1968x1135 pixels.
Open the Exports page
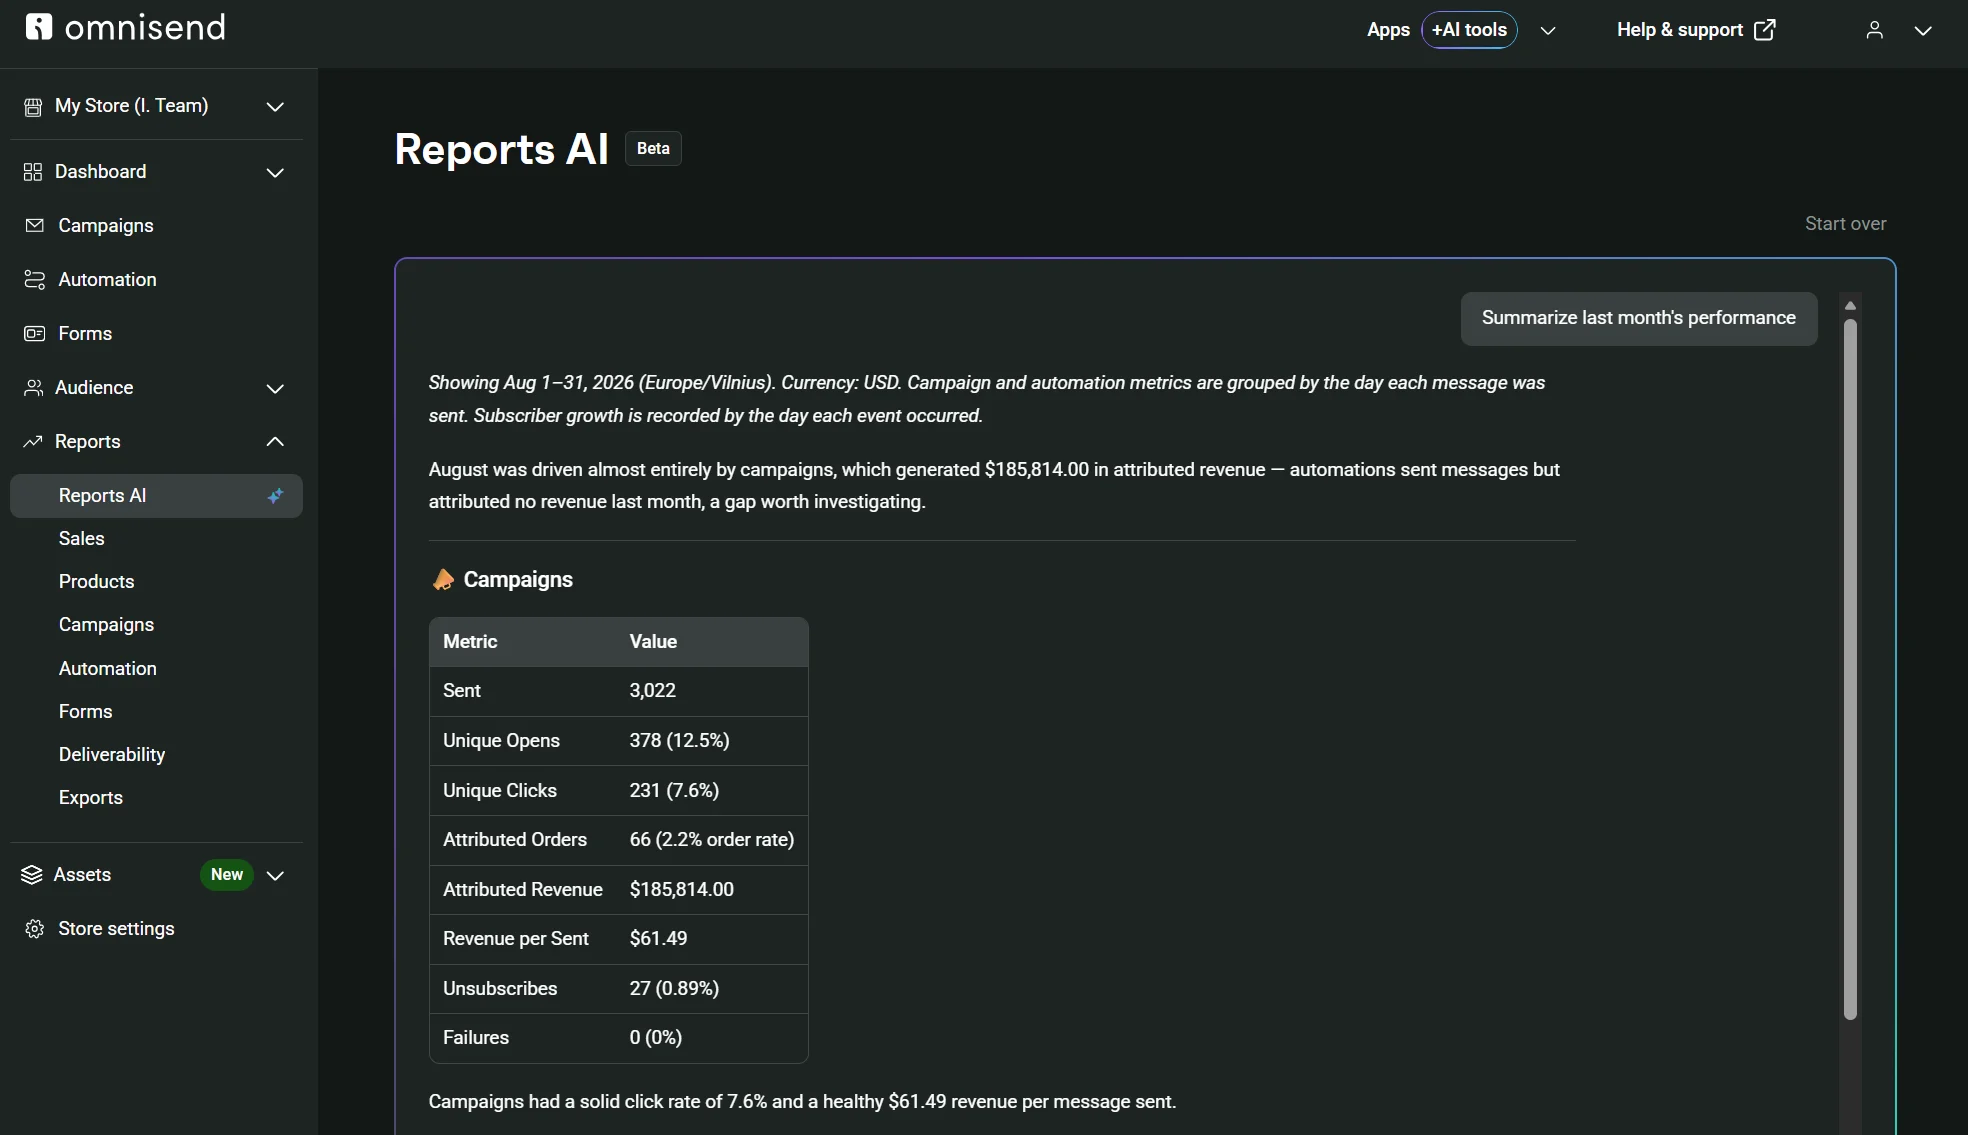tap(91, 798)
